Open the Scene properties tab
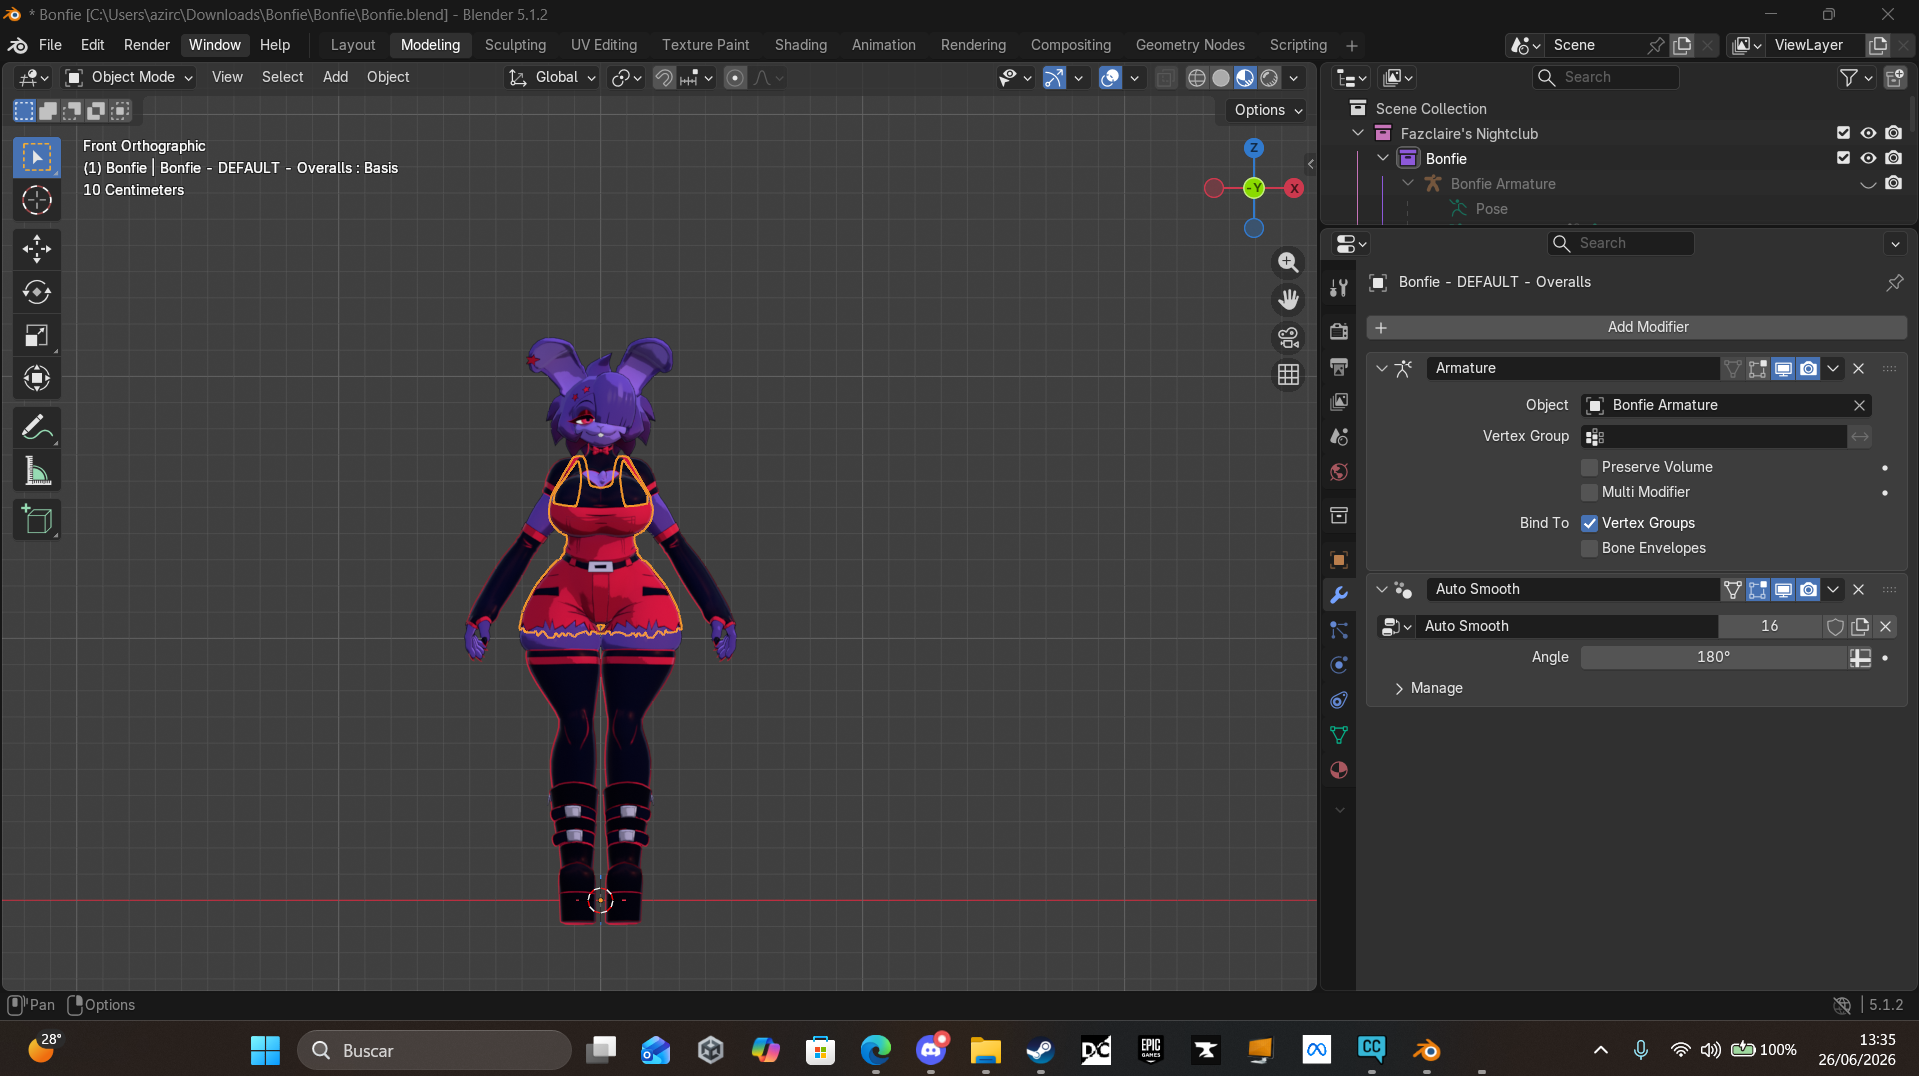Image resolution: width=1919 pixels, height=1076 pixels. coord(1339,437)
